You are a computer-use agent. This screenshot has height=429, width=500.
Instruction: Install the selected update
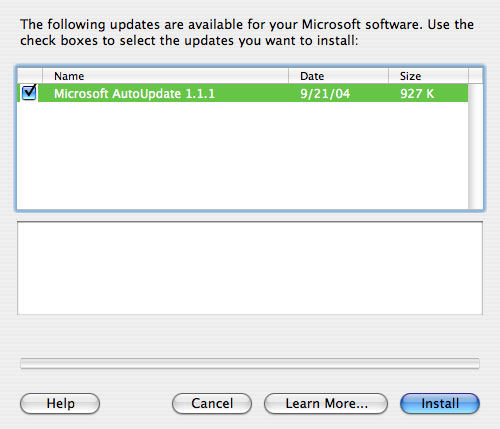440,403
